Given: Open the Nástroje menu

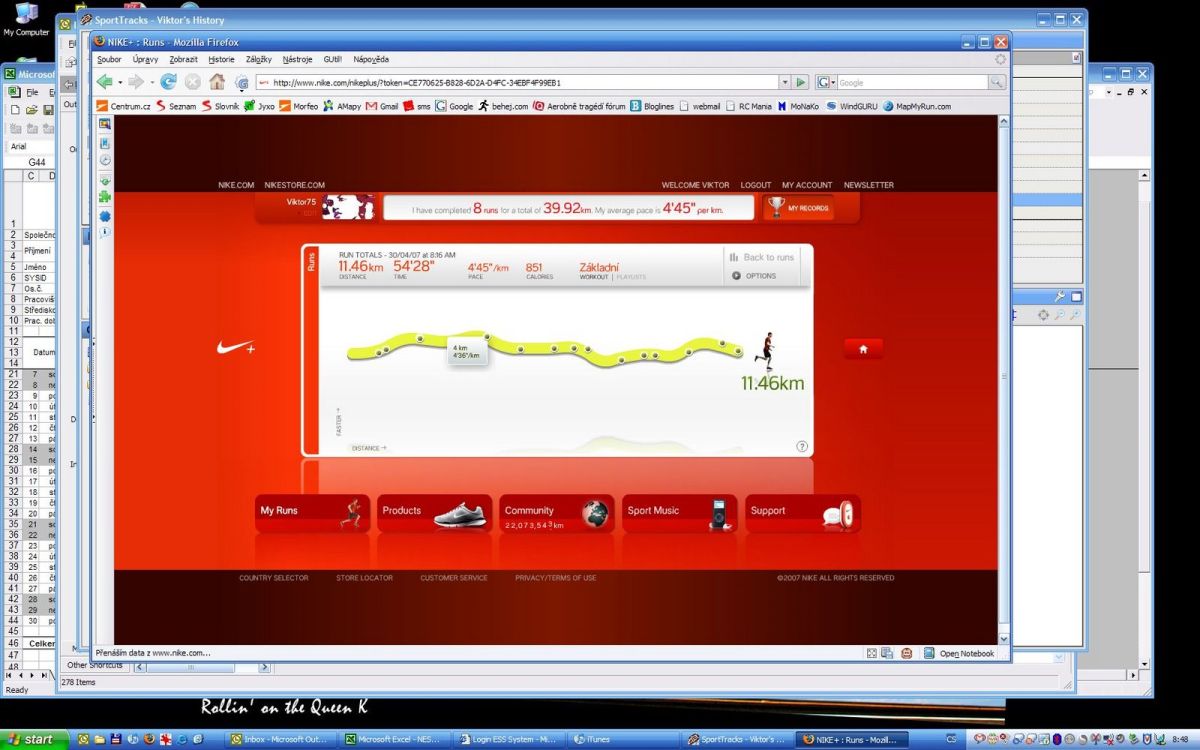Looking at the screenshot, I should point(298,59).
